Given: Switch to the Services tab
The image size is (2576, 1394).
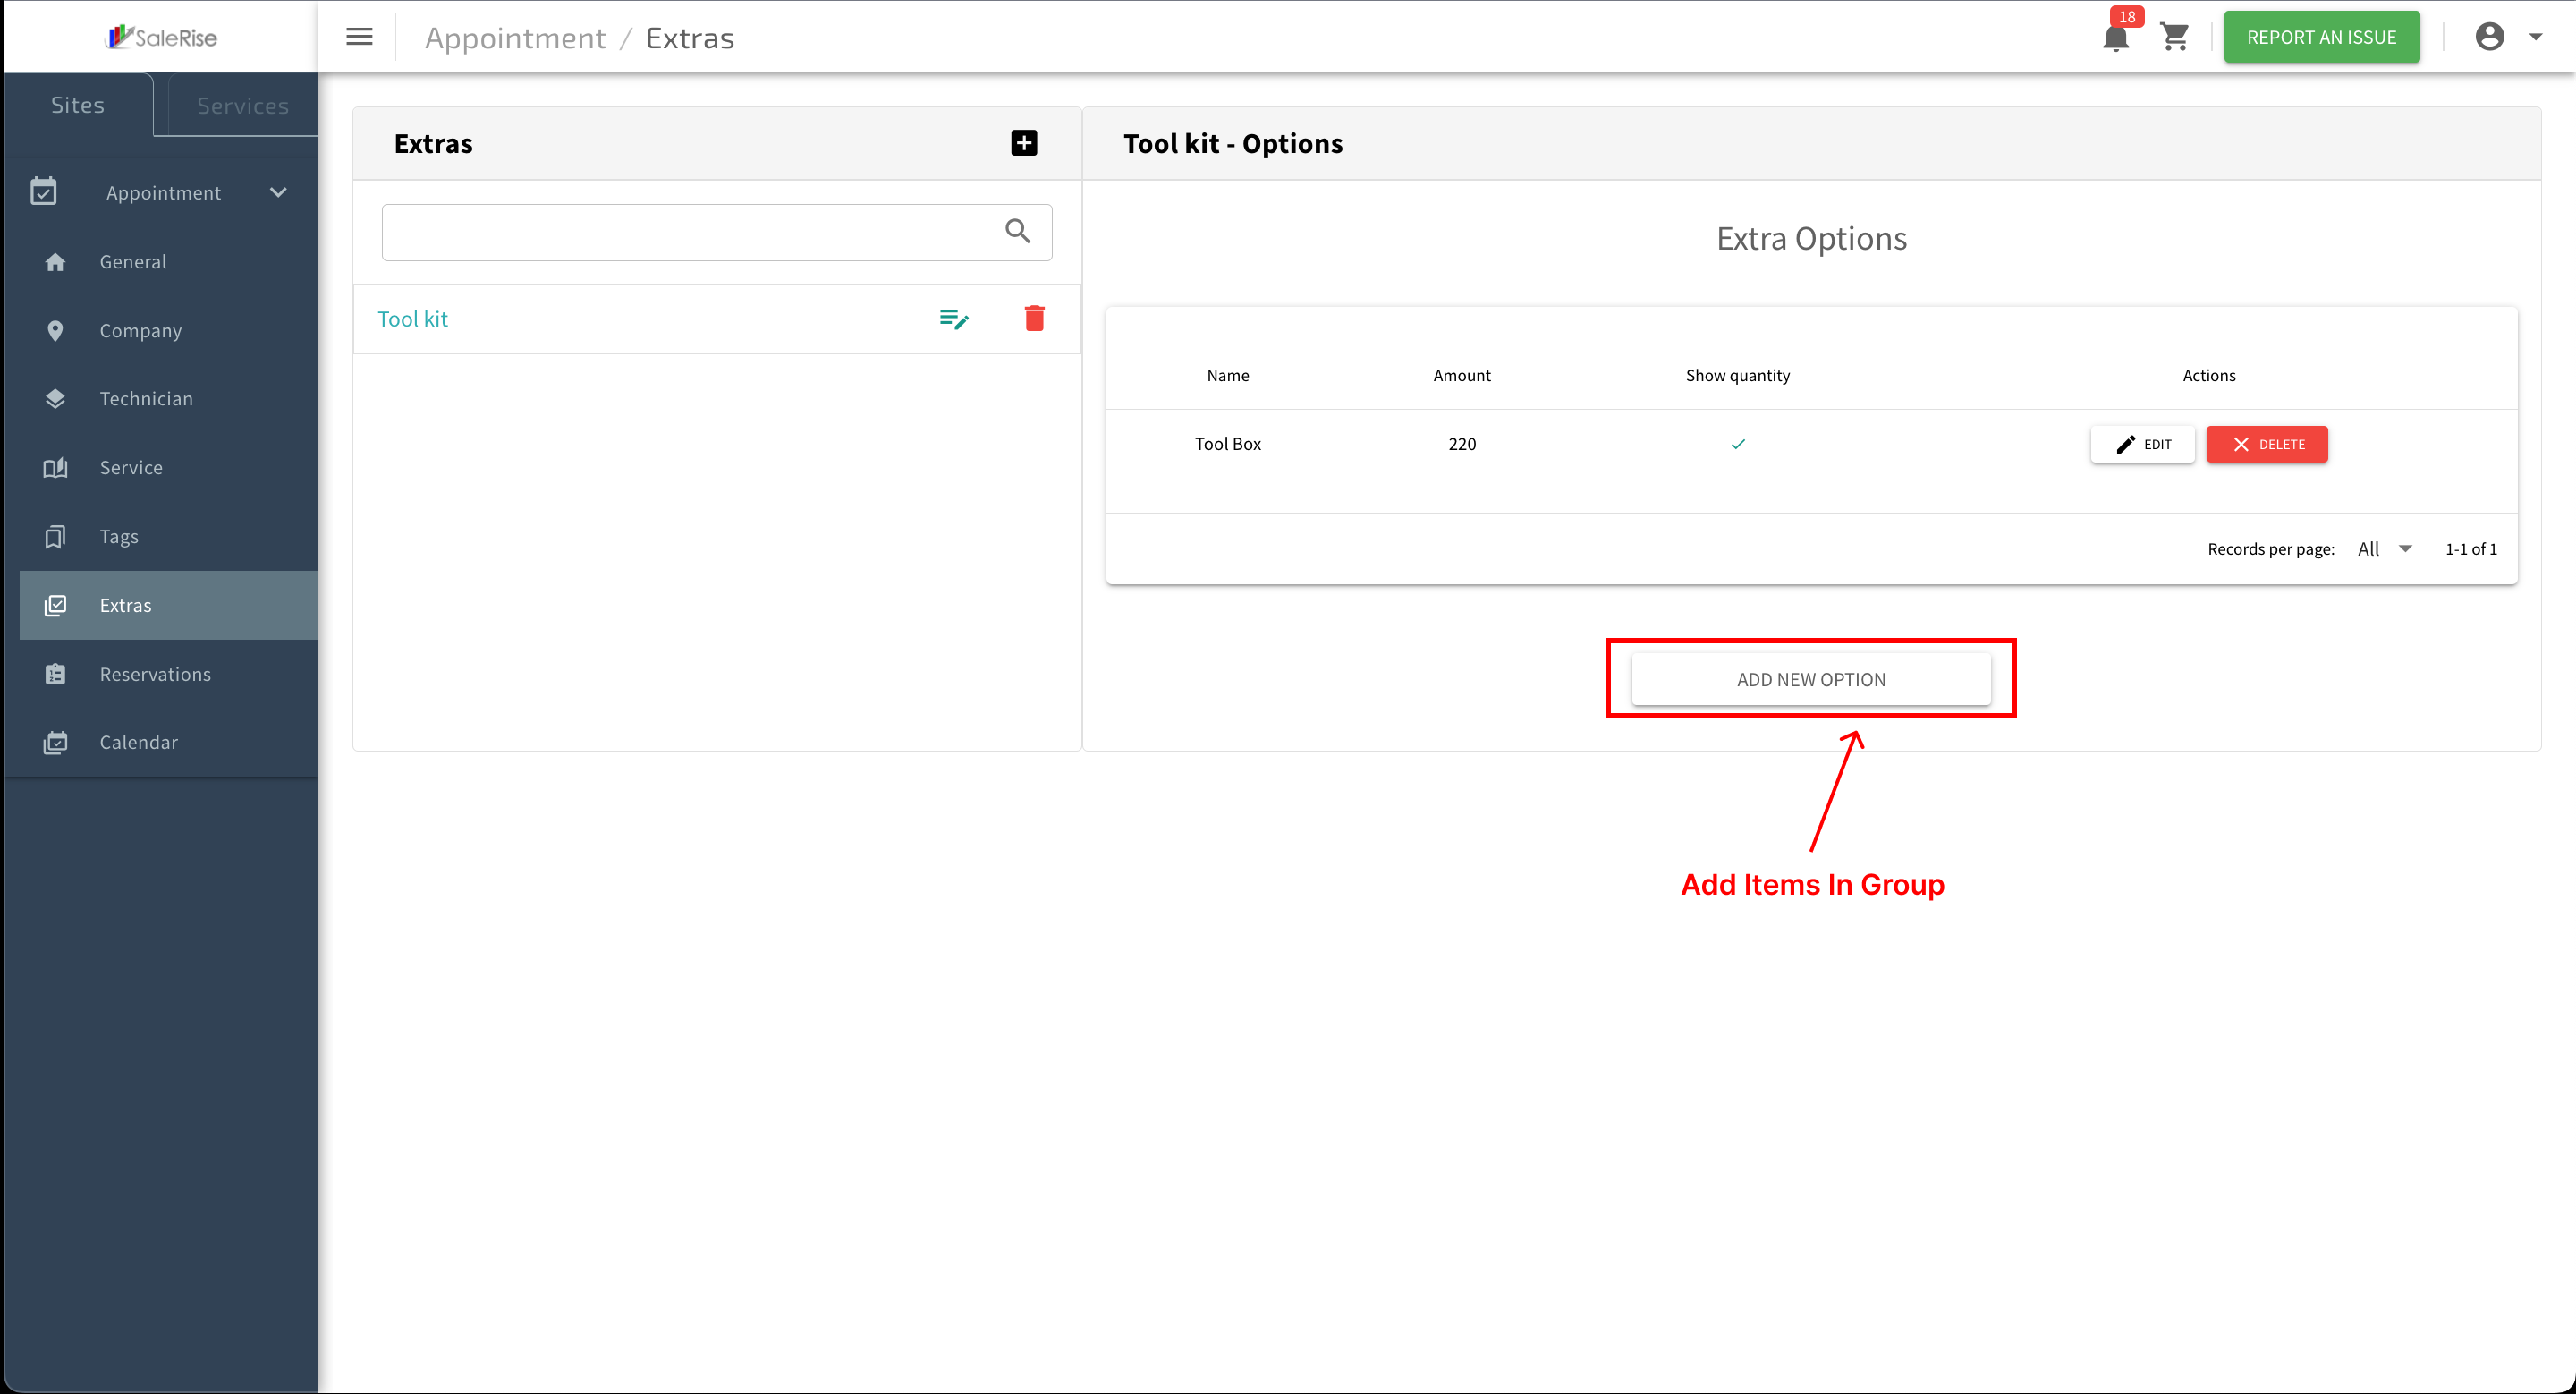Looking at the screenshot, I should click(242, 106).
